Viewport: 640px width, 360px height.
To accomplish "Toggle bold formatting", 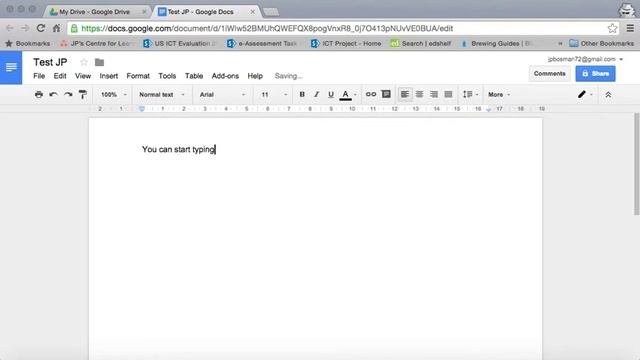I will 302,94.
